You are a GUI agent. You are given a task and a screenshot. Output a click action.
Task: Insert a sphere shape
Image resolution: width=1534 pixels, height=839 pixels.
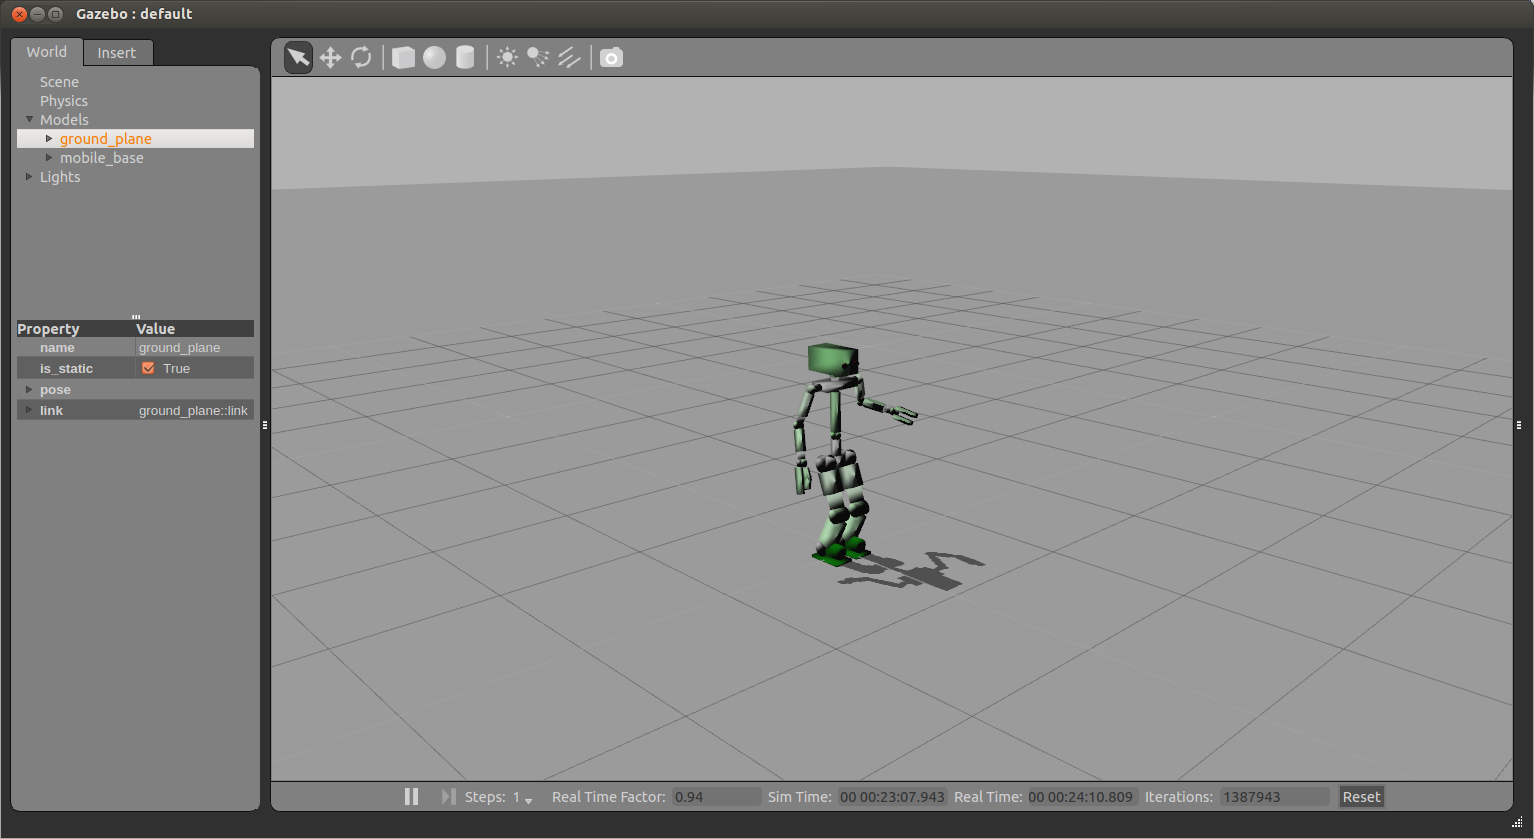(x=434, y=57)
